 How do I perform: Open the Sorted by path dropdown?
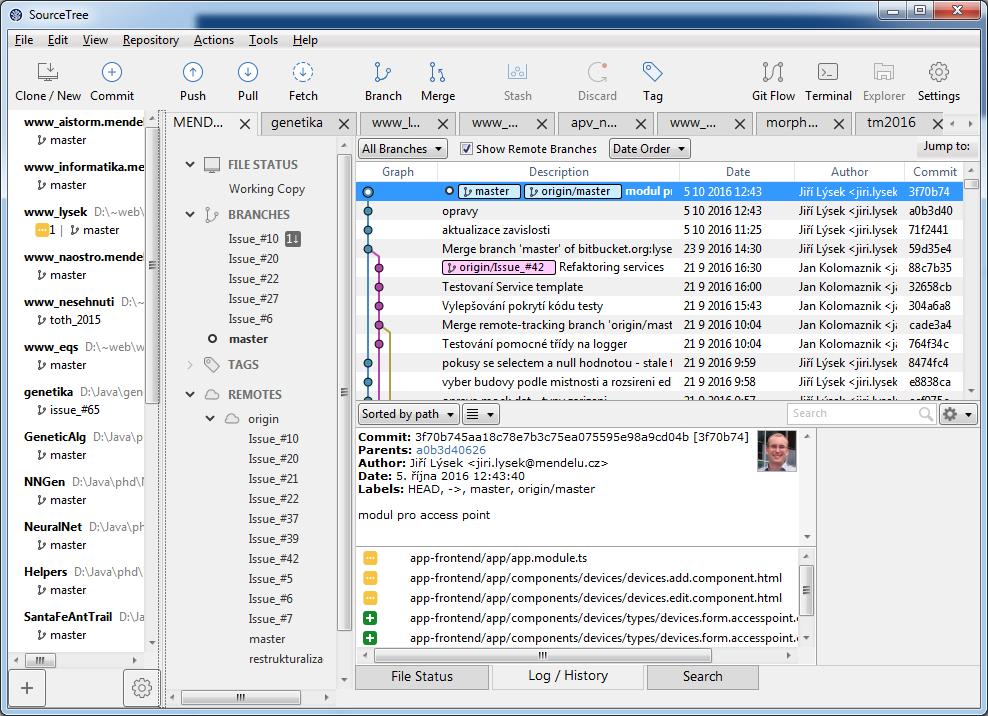(408, 414)
